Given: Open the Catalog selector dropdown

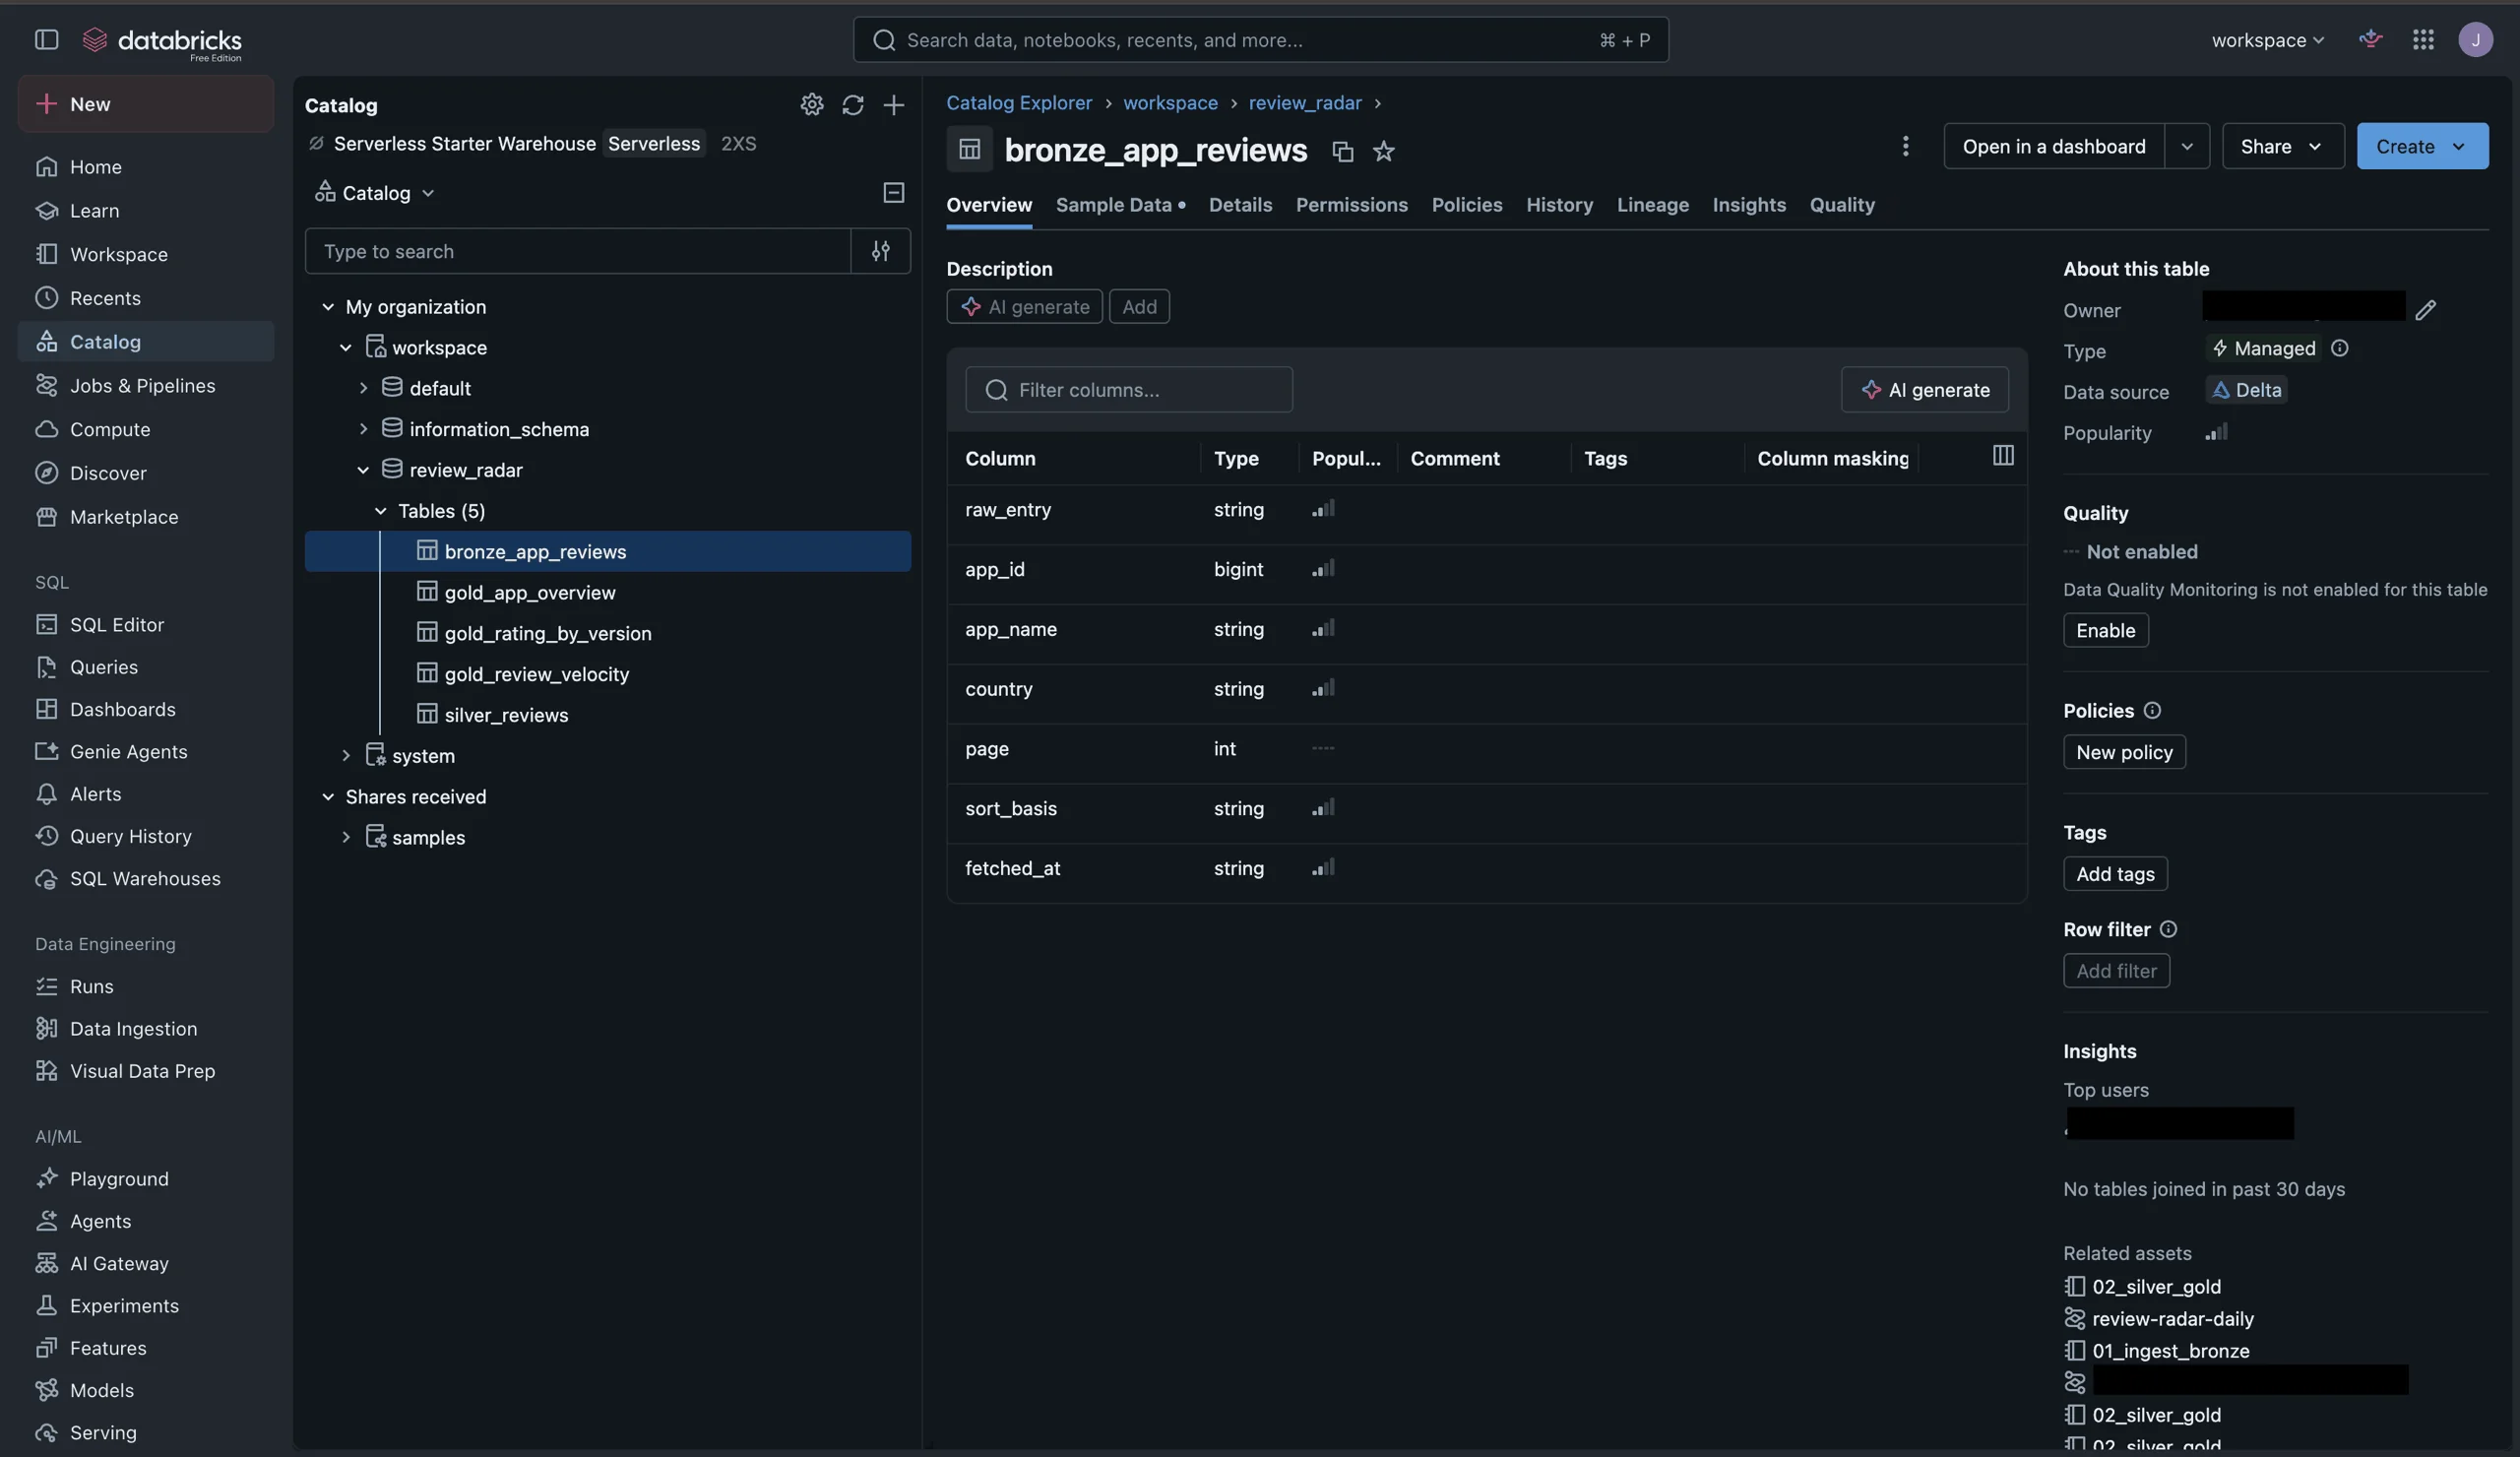Looking at the screenshot, I should point(375,192).
